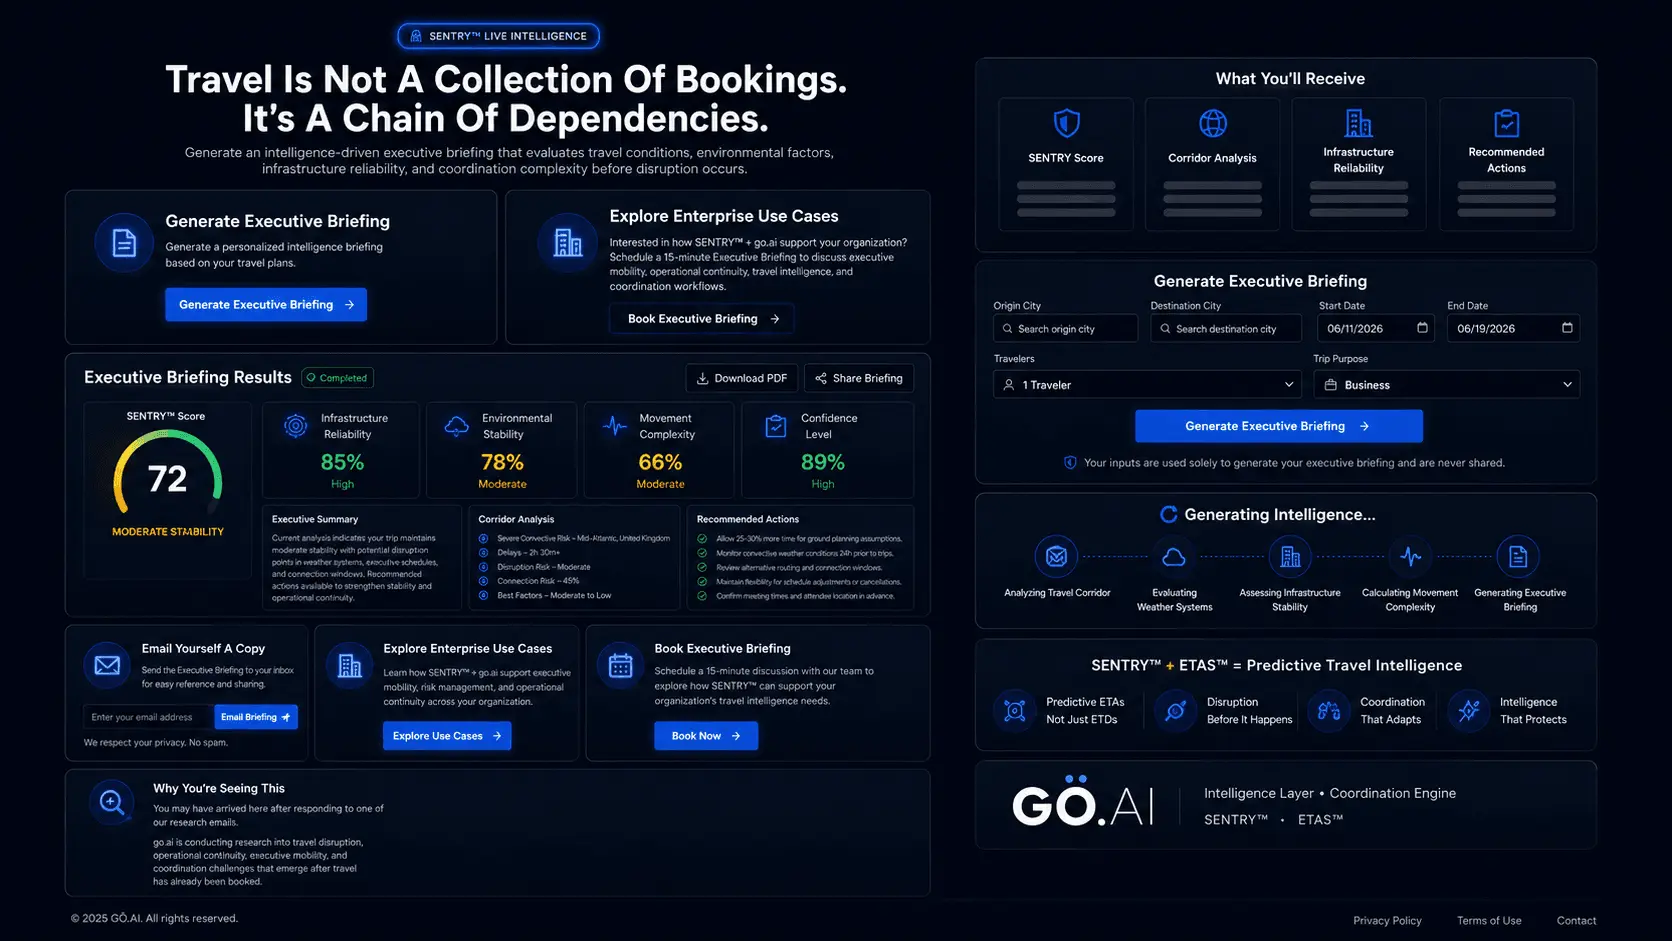Viewport: 1672px width, 941px height.
Task: Click the Infrastructure Reliability building icon in What You'll Receive
Action: (1359, 123)
